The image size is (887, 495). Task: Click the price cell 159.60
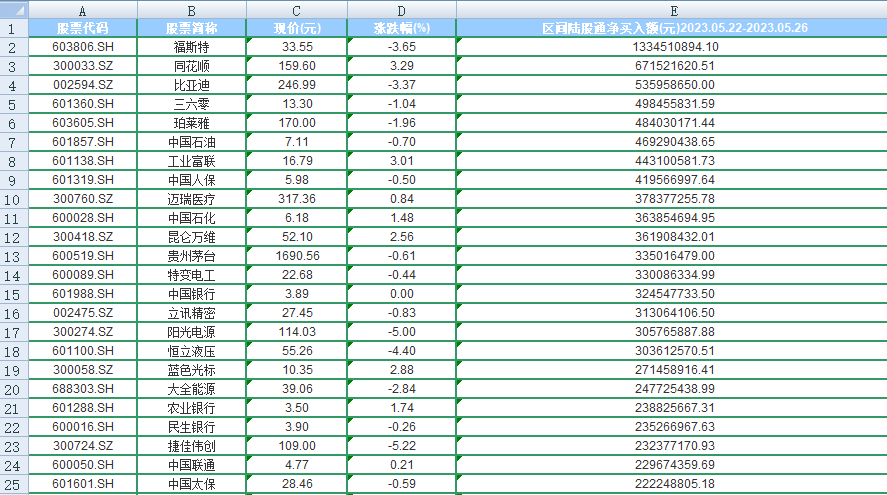[x=297, y=66]
